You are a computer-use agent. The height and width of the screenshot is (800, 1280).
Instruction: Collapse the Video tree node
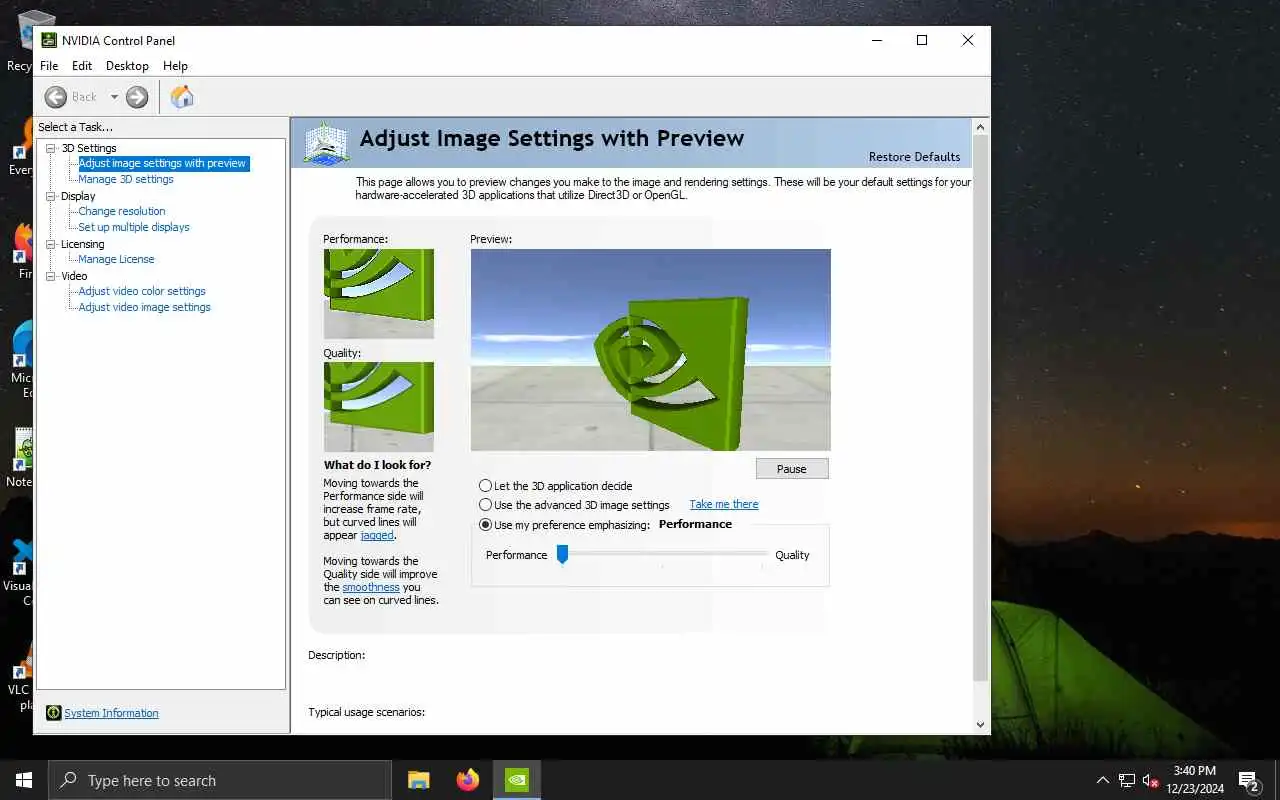pos(51,276)
